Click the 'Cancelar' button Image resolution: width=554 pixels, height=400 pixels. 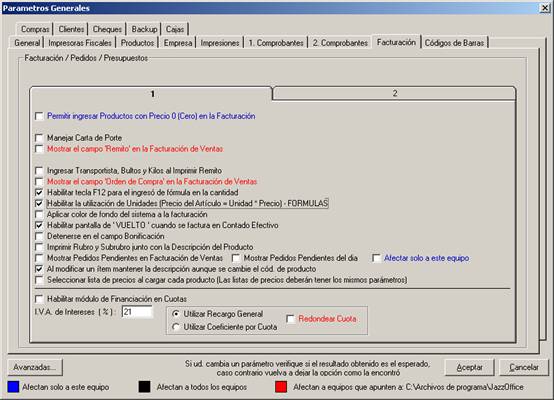coord(524,367)
